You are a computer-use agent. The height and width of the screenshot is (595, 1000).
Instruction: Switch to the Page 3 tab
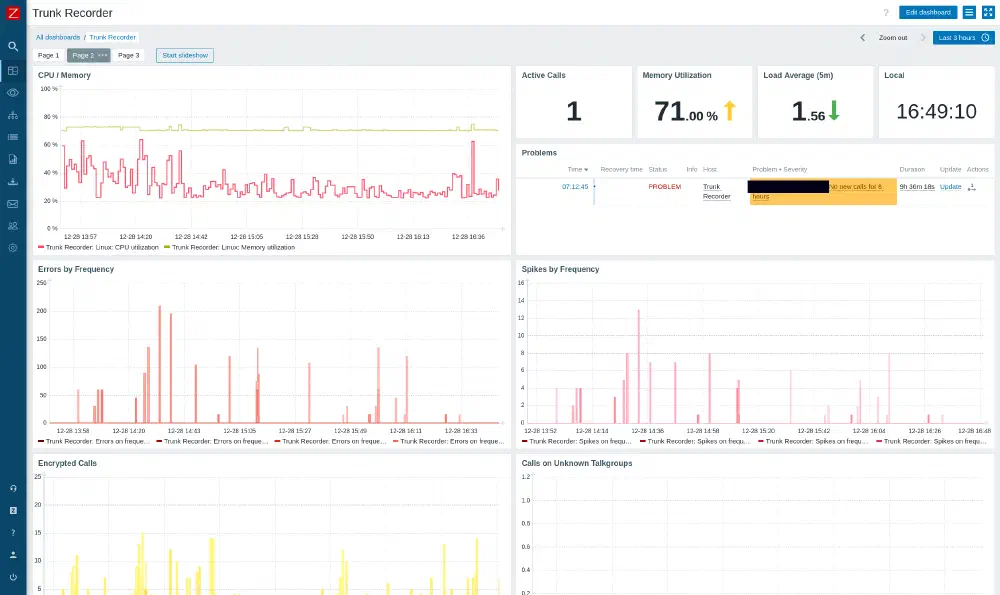pyautogui.click(x=128, y=55)
